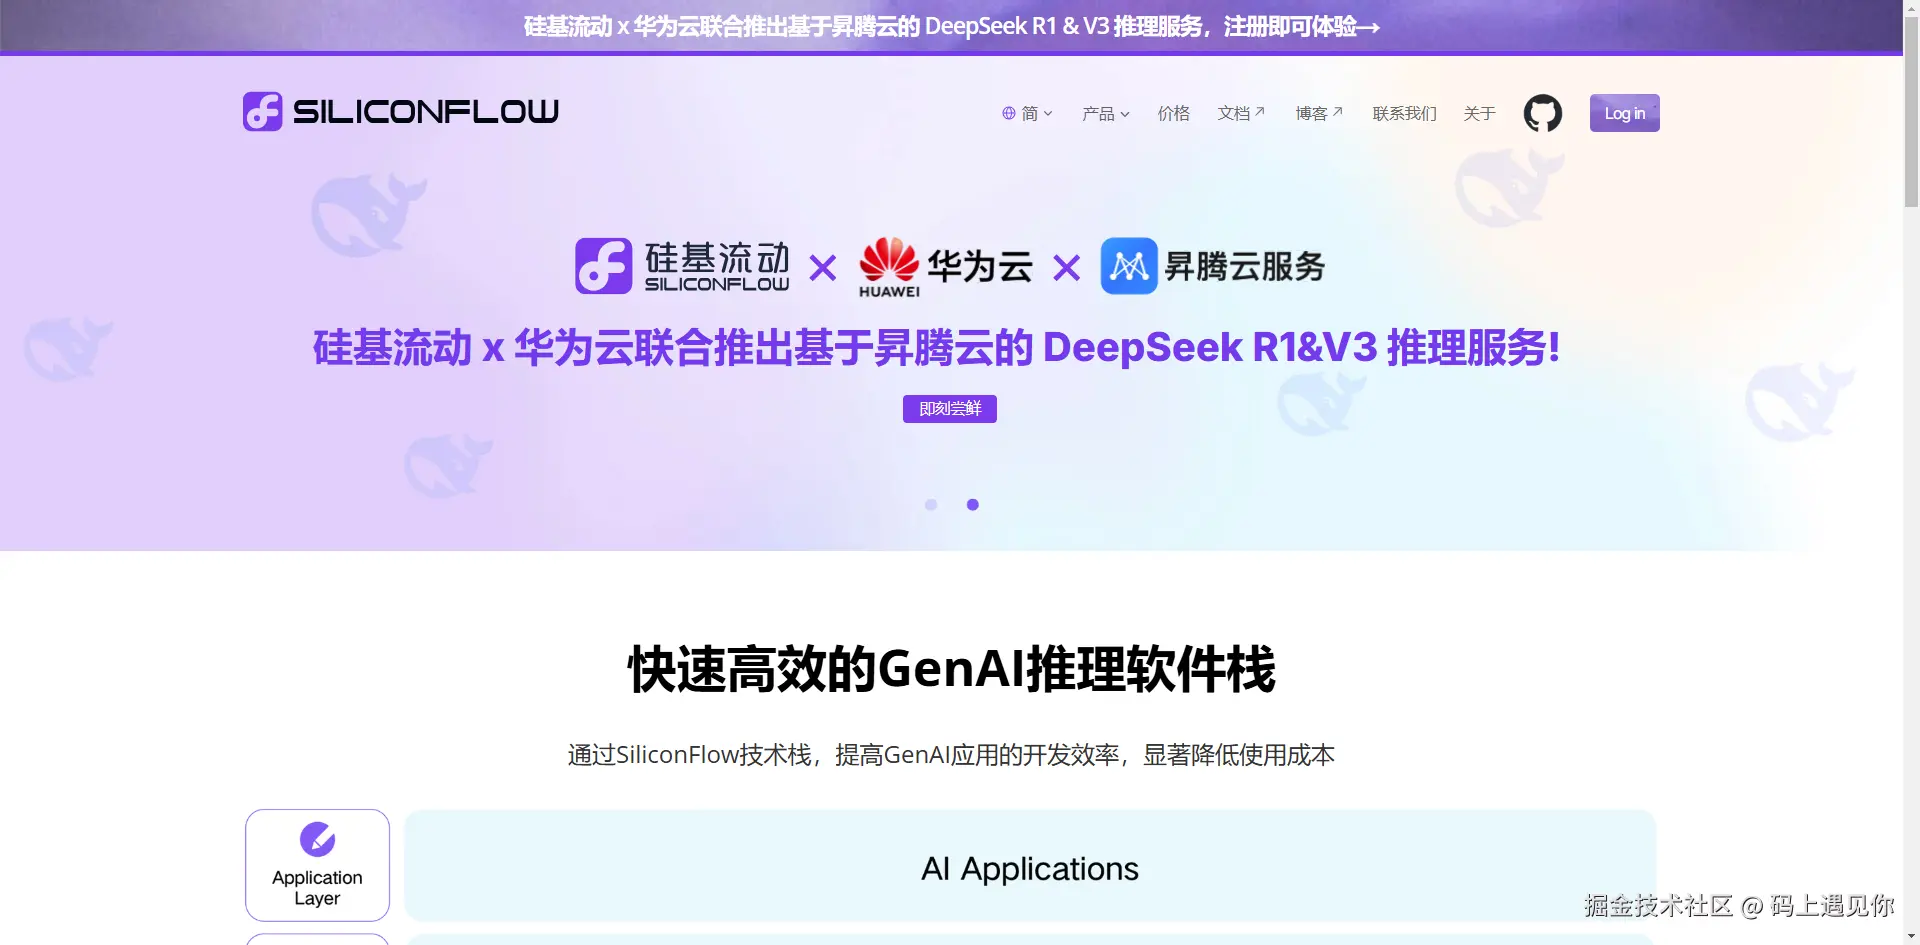Click the 硅基流动 logo in the hero banner
The image size is (1920, 945).
click(x=682, y=266)
